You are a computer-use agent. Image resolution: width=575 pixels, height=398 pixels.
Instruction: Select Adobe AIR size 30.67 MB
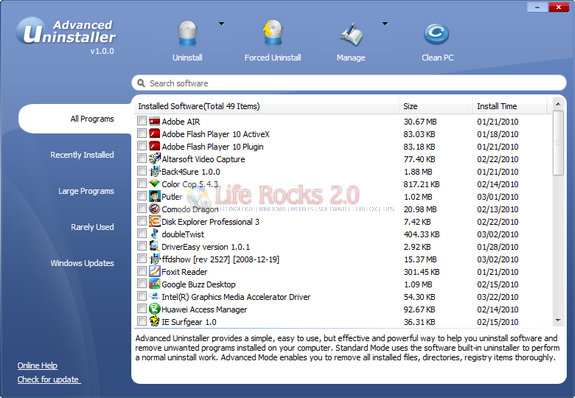coord(420,121)
